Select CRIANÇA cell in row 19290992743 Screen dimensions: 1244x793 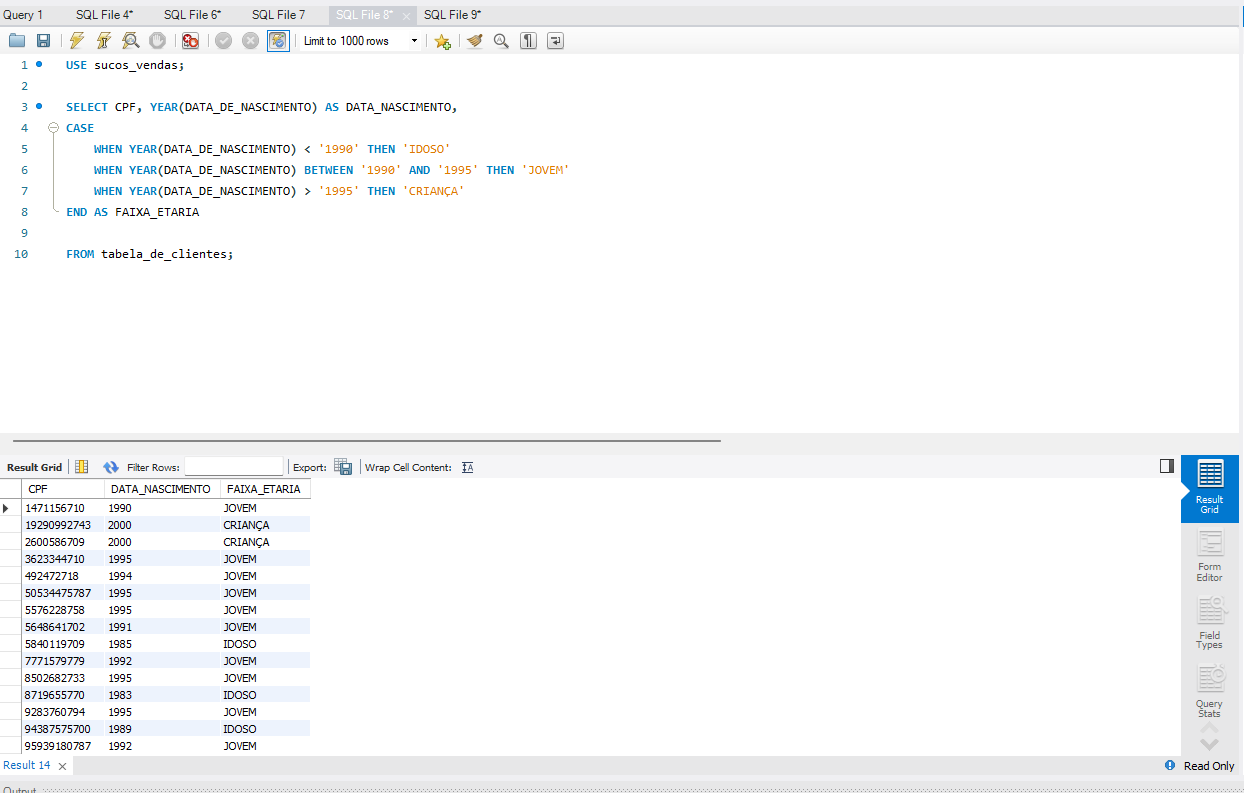click(265, 525)
